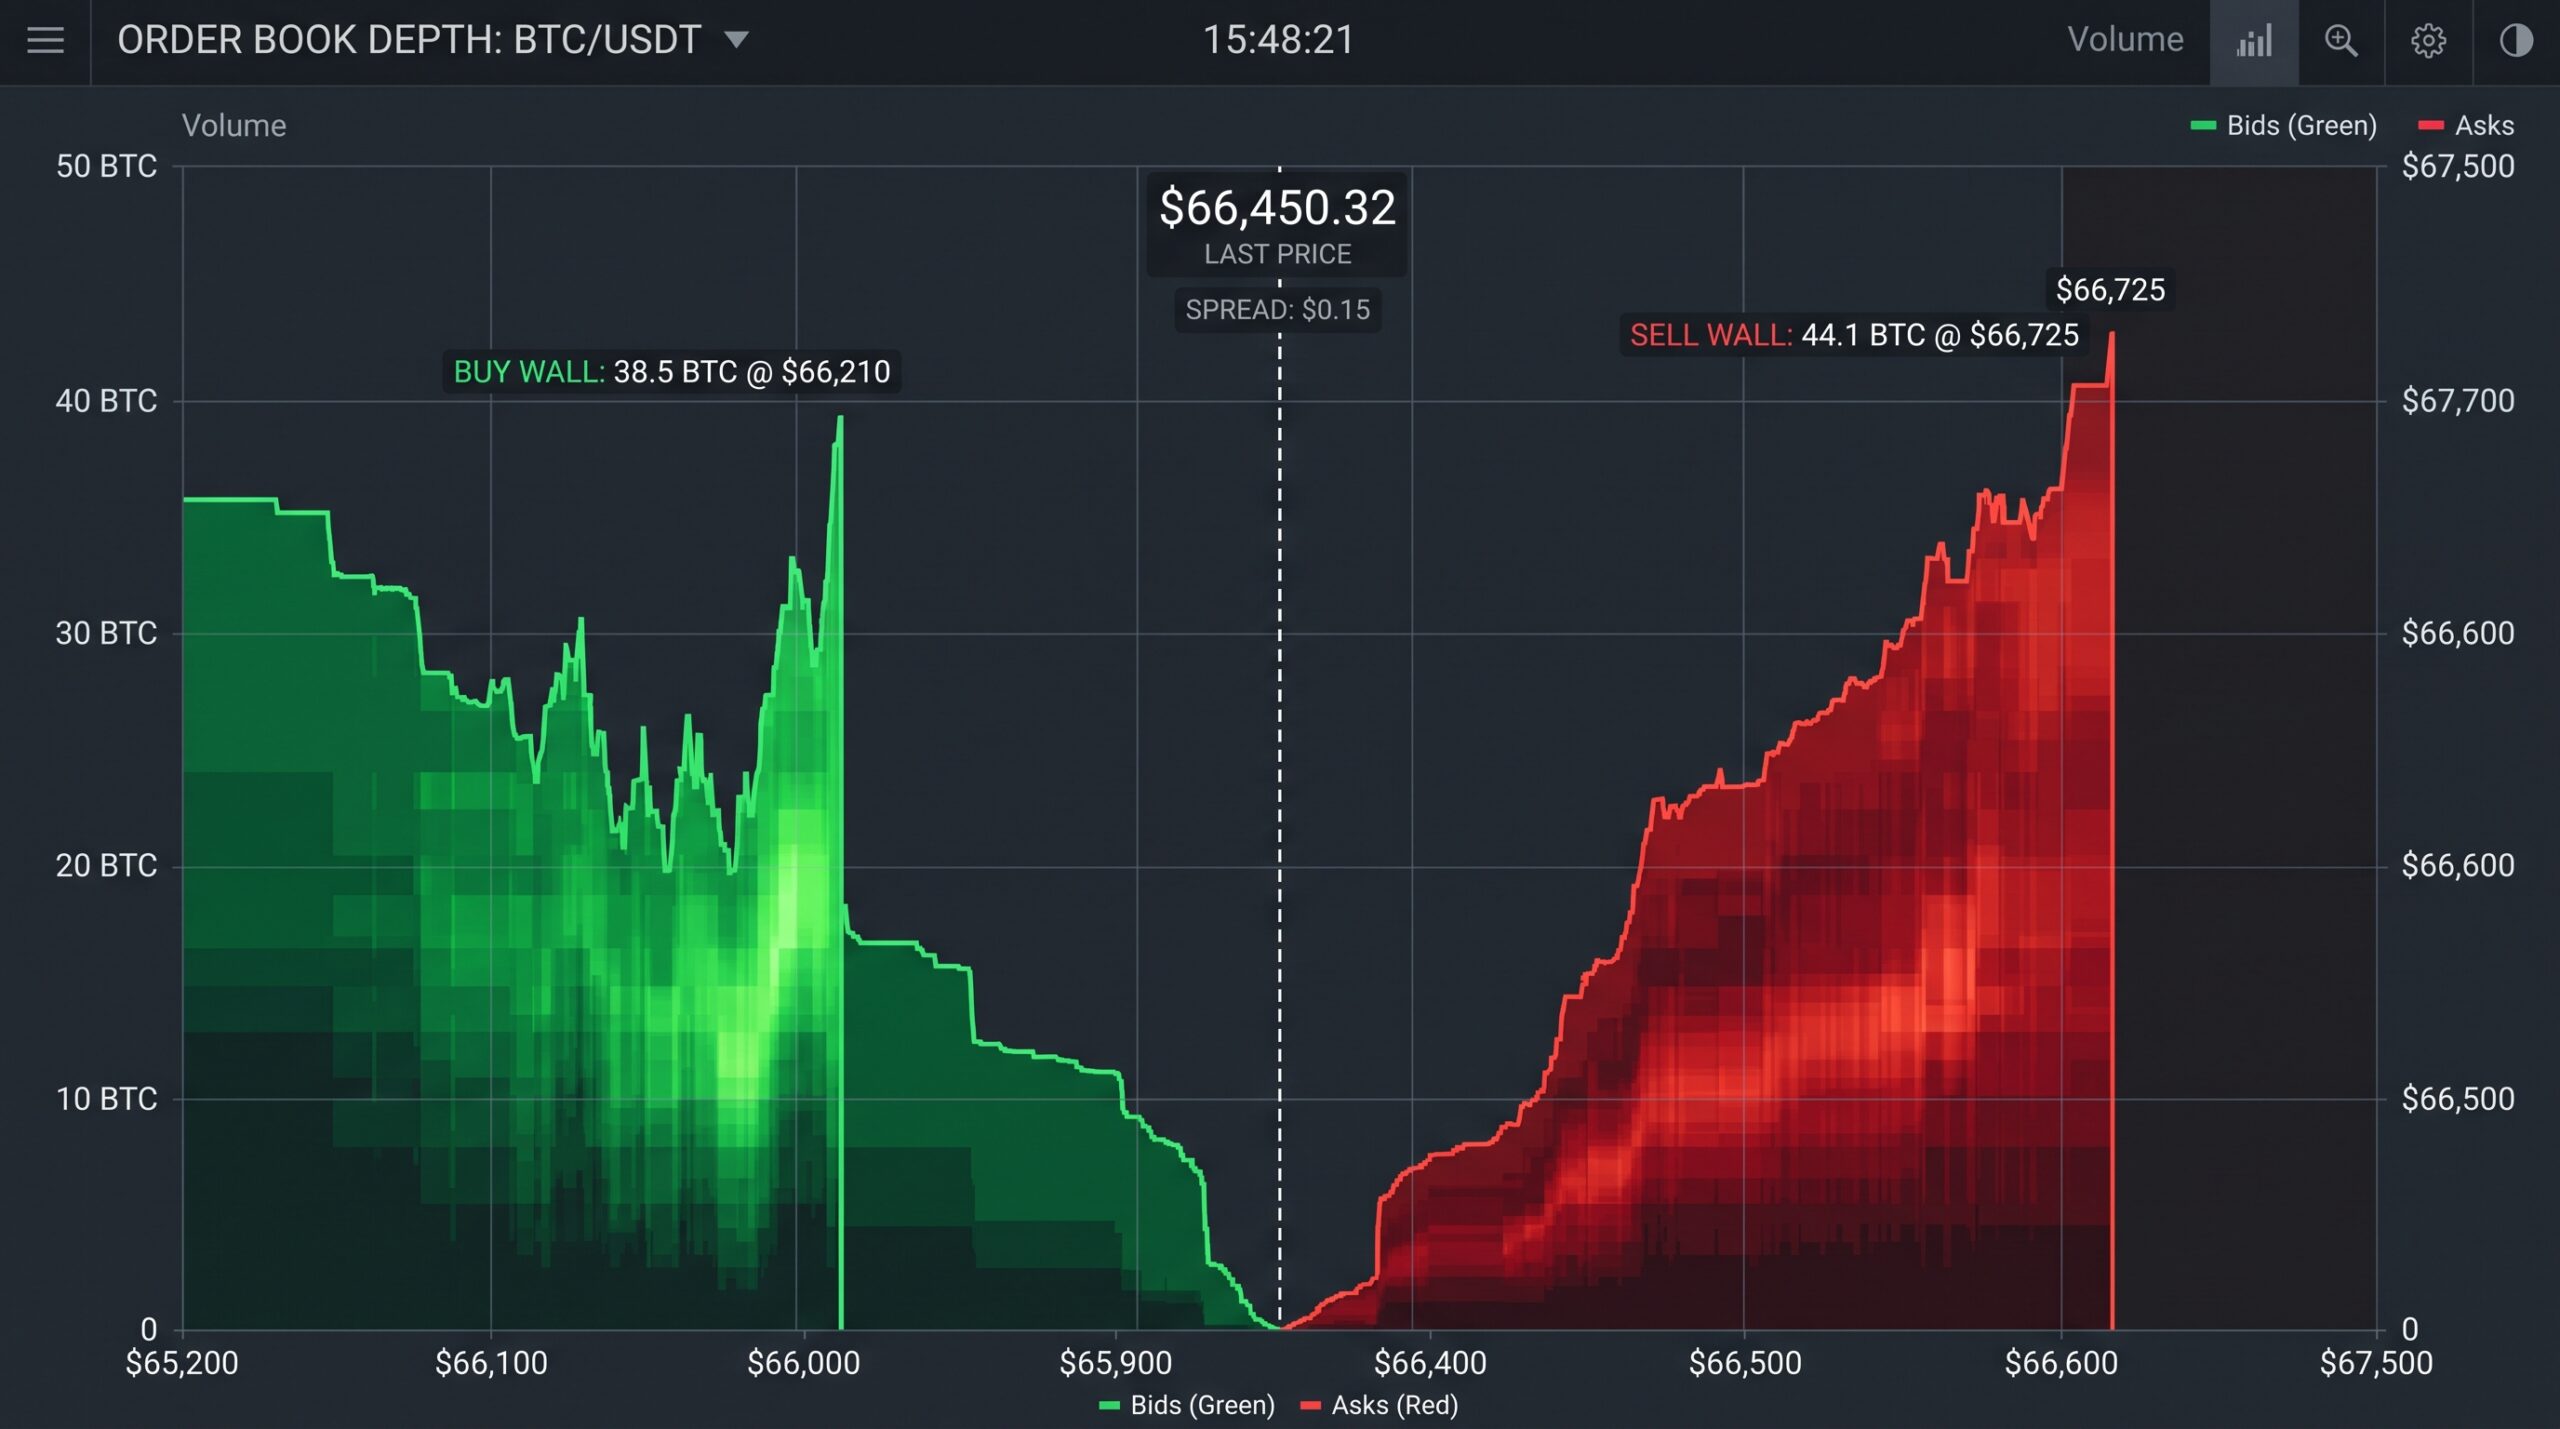Select the SELL WALL 44.1 BTC annotation
The height and width of the screenshot is (1429, 2560).
1854,334
